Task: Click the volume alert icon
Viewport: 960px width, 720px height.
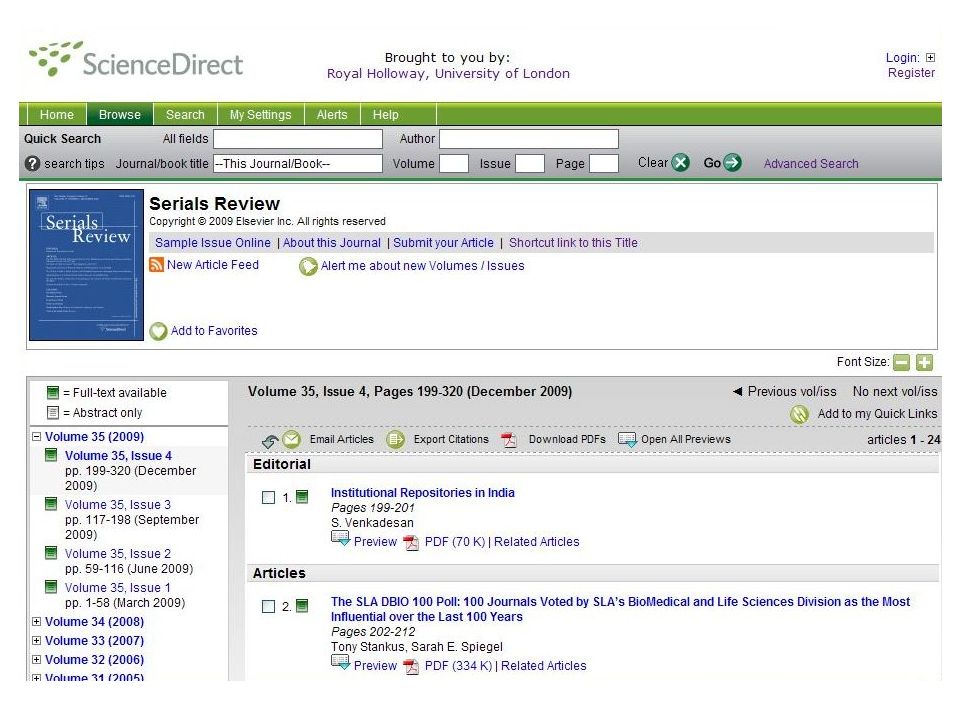Action: (308, 266)
